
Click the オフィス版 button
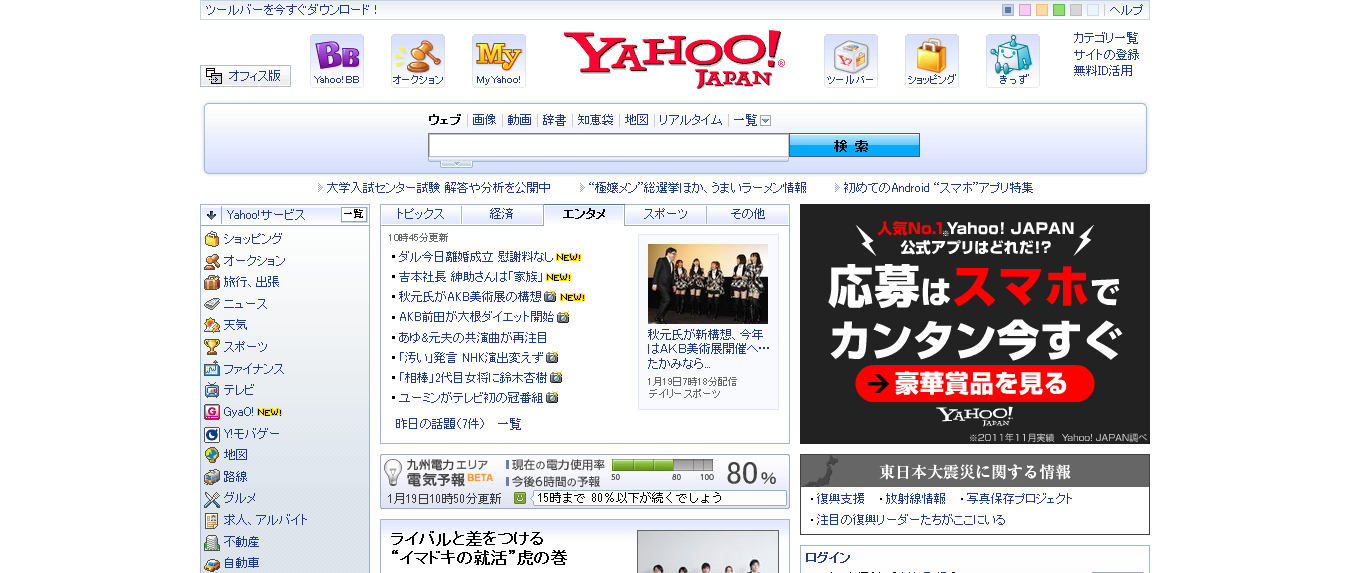(x=245, y=76)
